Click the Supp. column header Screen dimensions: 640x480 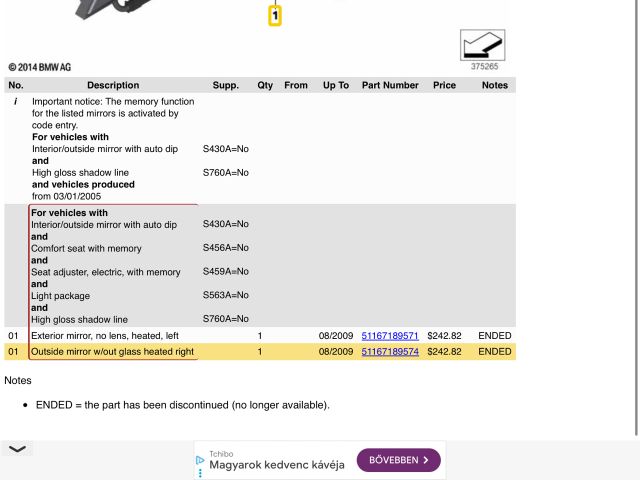[x=226, y=85]
